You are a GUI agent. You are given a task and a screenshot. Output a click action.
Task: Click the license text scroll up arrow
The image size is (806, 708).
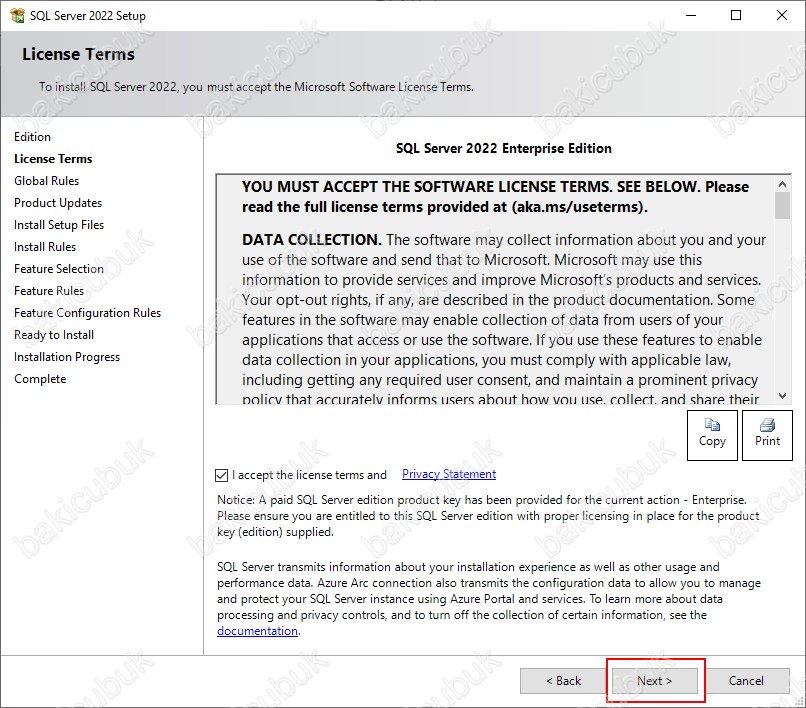coord(782,184)
